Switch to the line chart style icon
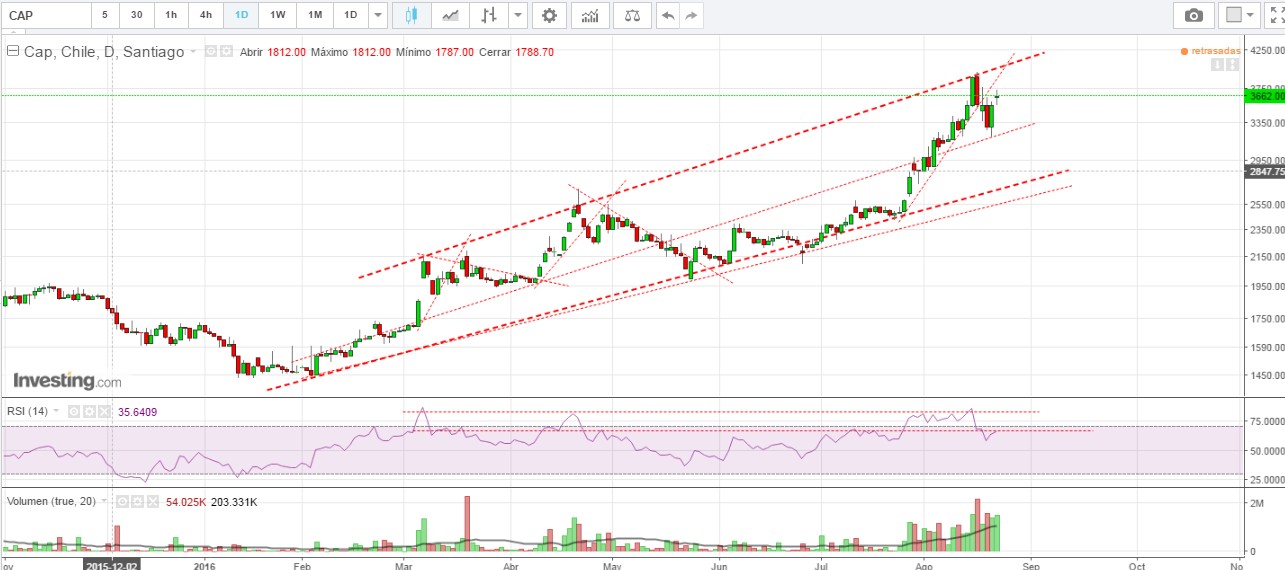This screenshot has height=570, width=1285. coord(451,15)
